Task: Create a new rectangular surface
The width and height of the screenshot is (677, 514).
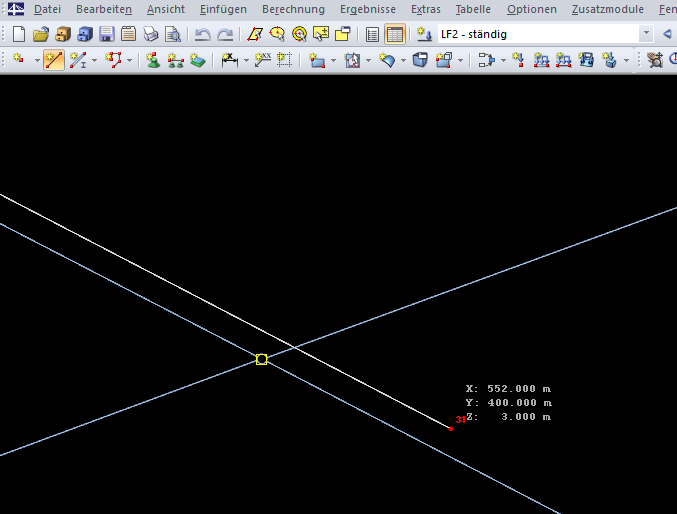Action: [317, 60]
